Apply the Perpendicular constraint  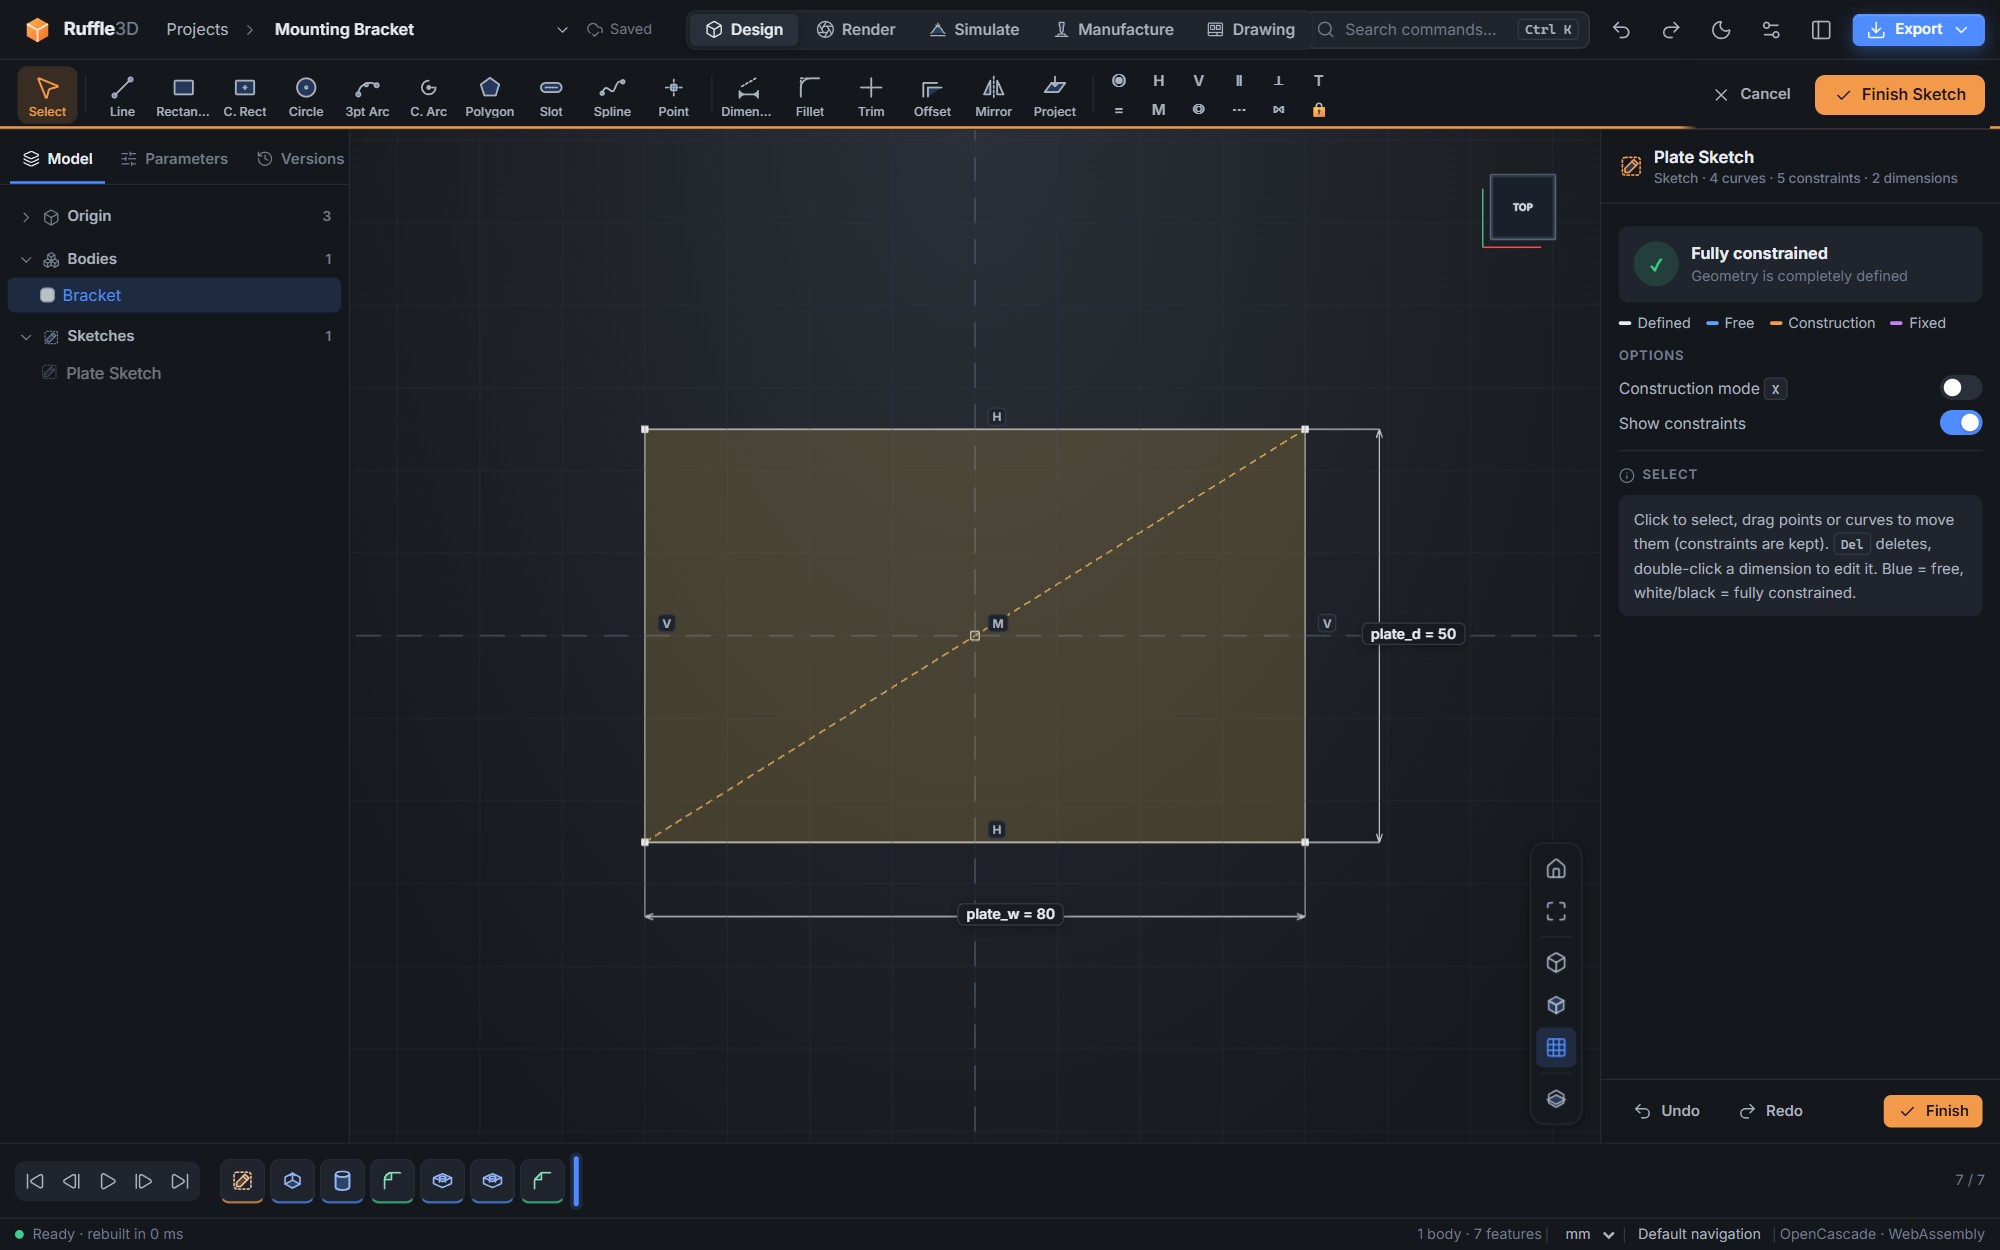point(1278,80)
